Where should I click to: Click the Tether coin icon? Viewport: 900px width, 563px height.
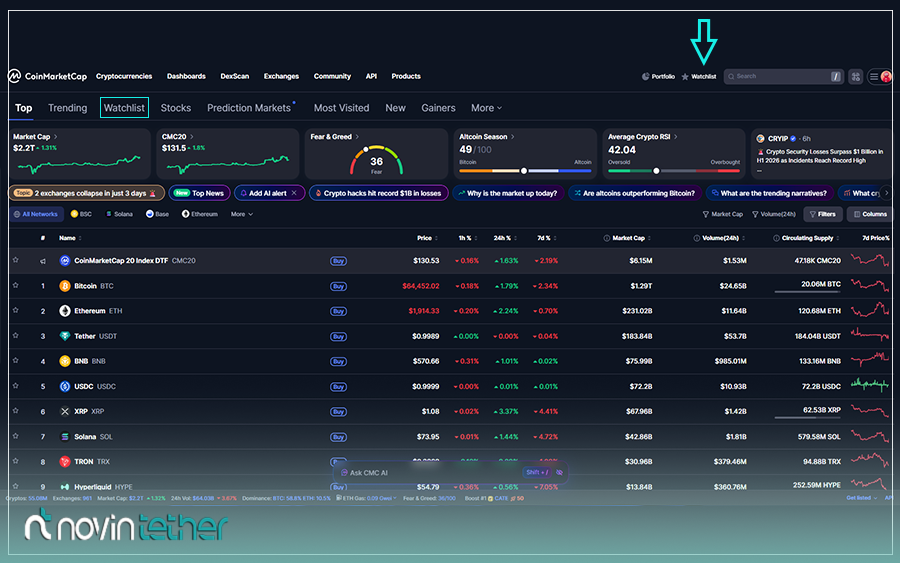pos(65,336)
